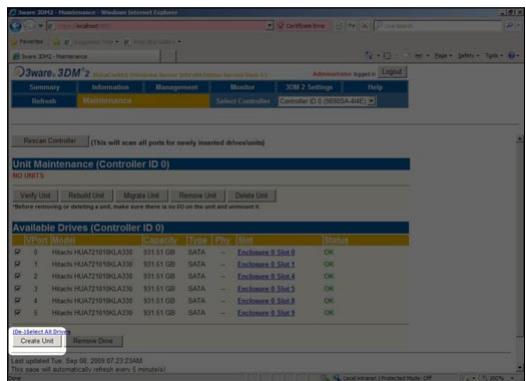Click the Rescan Controller button
The width and height of the screenshot is (526, 381).
(x=50, y=141)
